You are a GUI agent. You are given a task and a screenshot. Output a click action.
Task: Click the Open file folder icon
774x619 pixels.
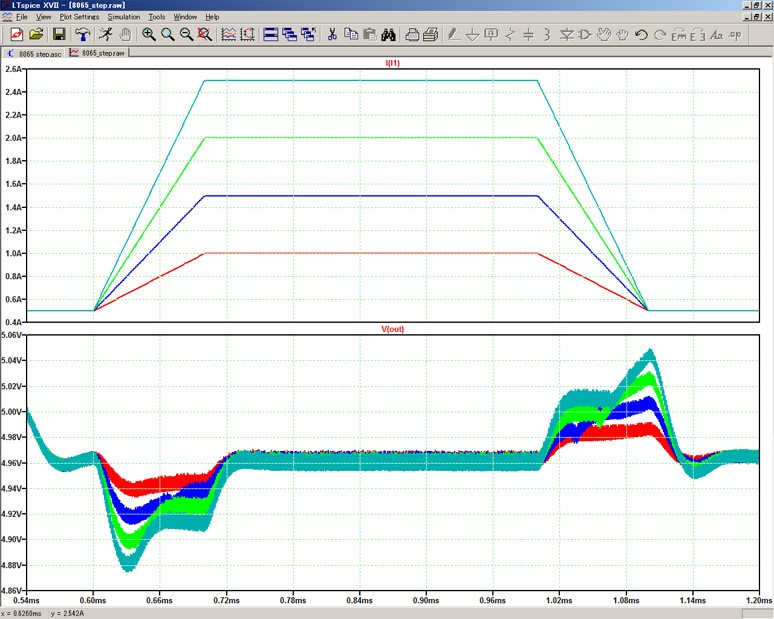[x=36, y=35]
